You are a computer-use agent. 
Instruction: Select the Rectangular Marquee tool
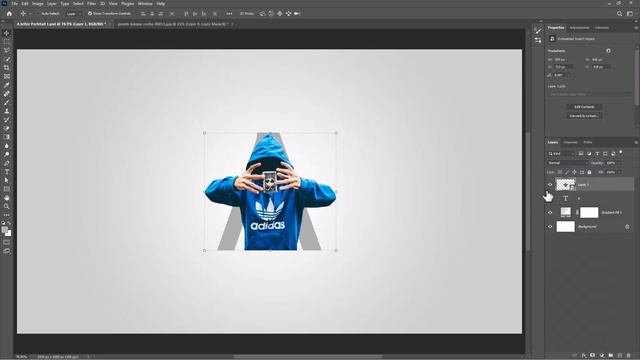7,42
